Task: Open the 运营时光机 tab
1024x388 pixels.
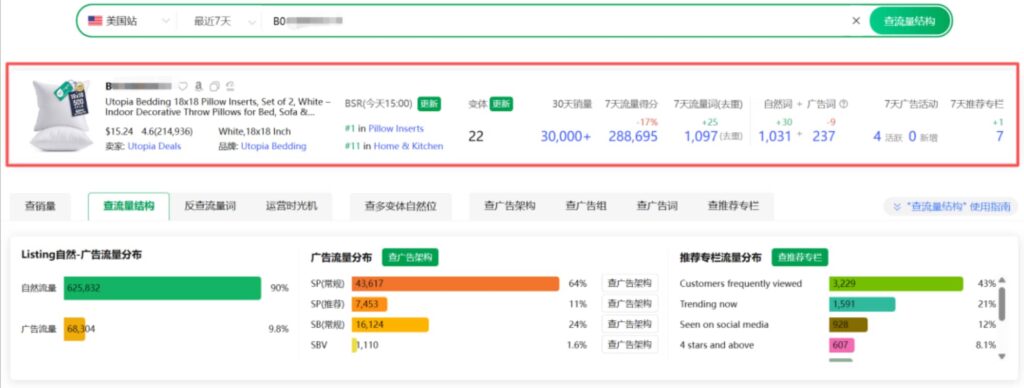Action: 291,206
